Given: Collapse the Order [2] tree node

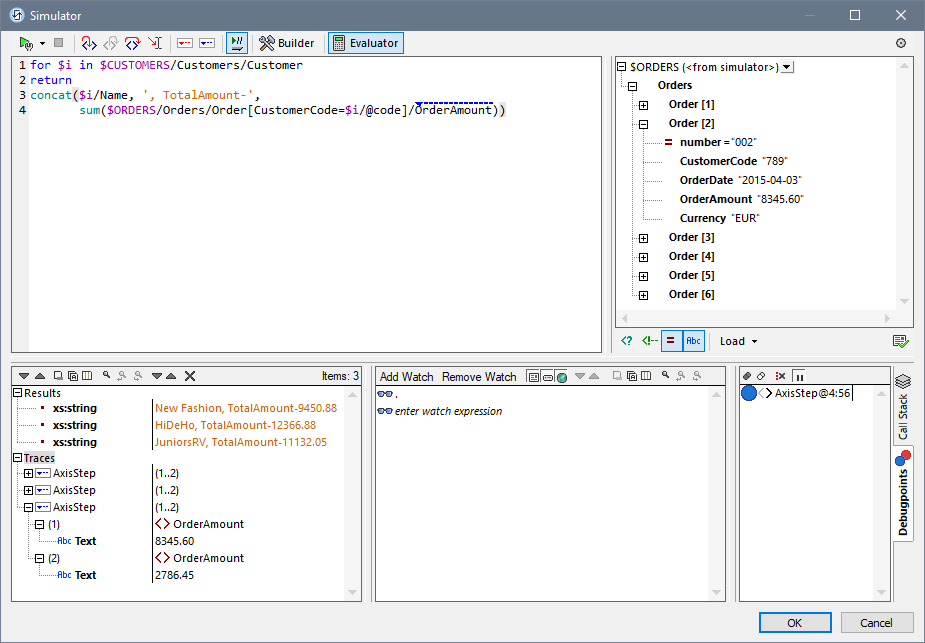Looking at the screenshot, I should tap(644, 124).
